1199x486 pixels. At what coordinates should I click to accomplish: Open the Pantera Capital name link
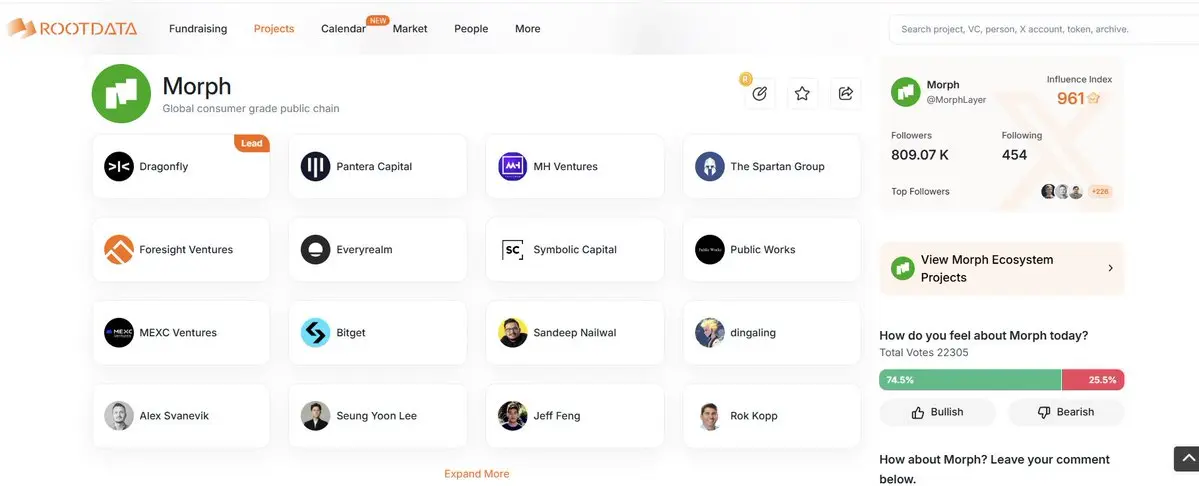coord(374,167)
